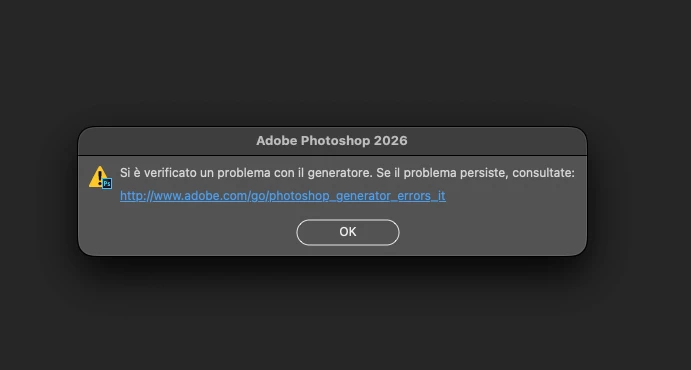The height and width of the screenshot is (370, 691).
Task: Click the Adobe Photoshop 2026 title bar
Action: point(332,141)
